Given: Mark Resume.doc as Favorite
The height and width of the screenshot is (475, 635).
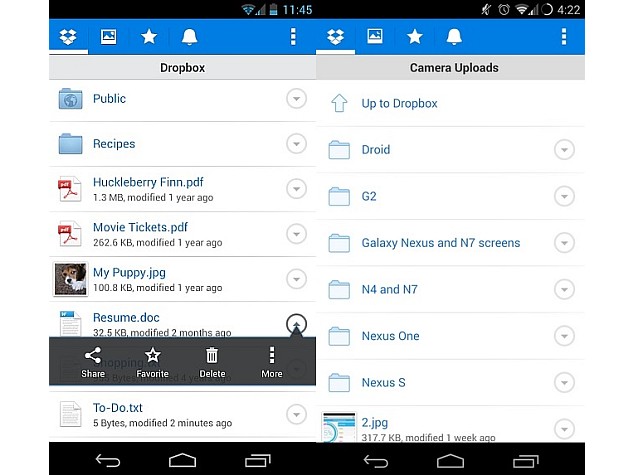Looking at the screenshot, I should pos(152,362).
